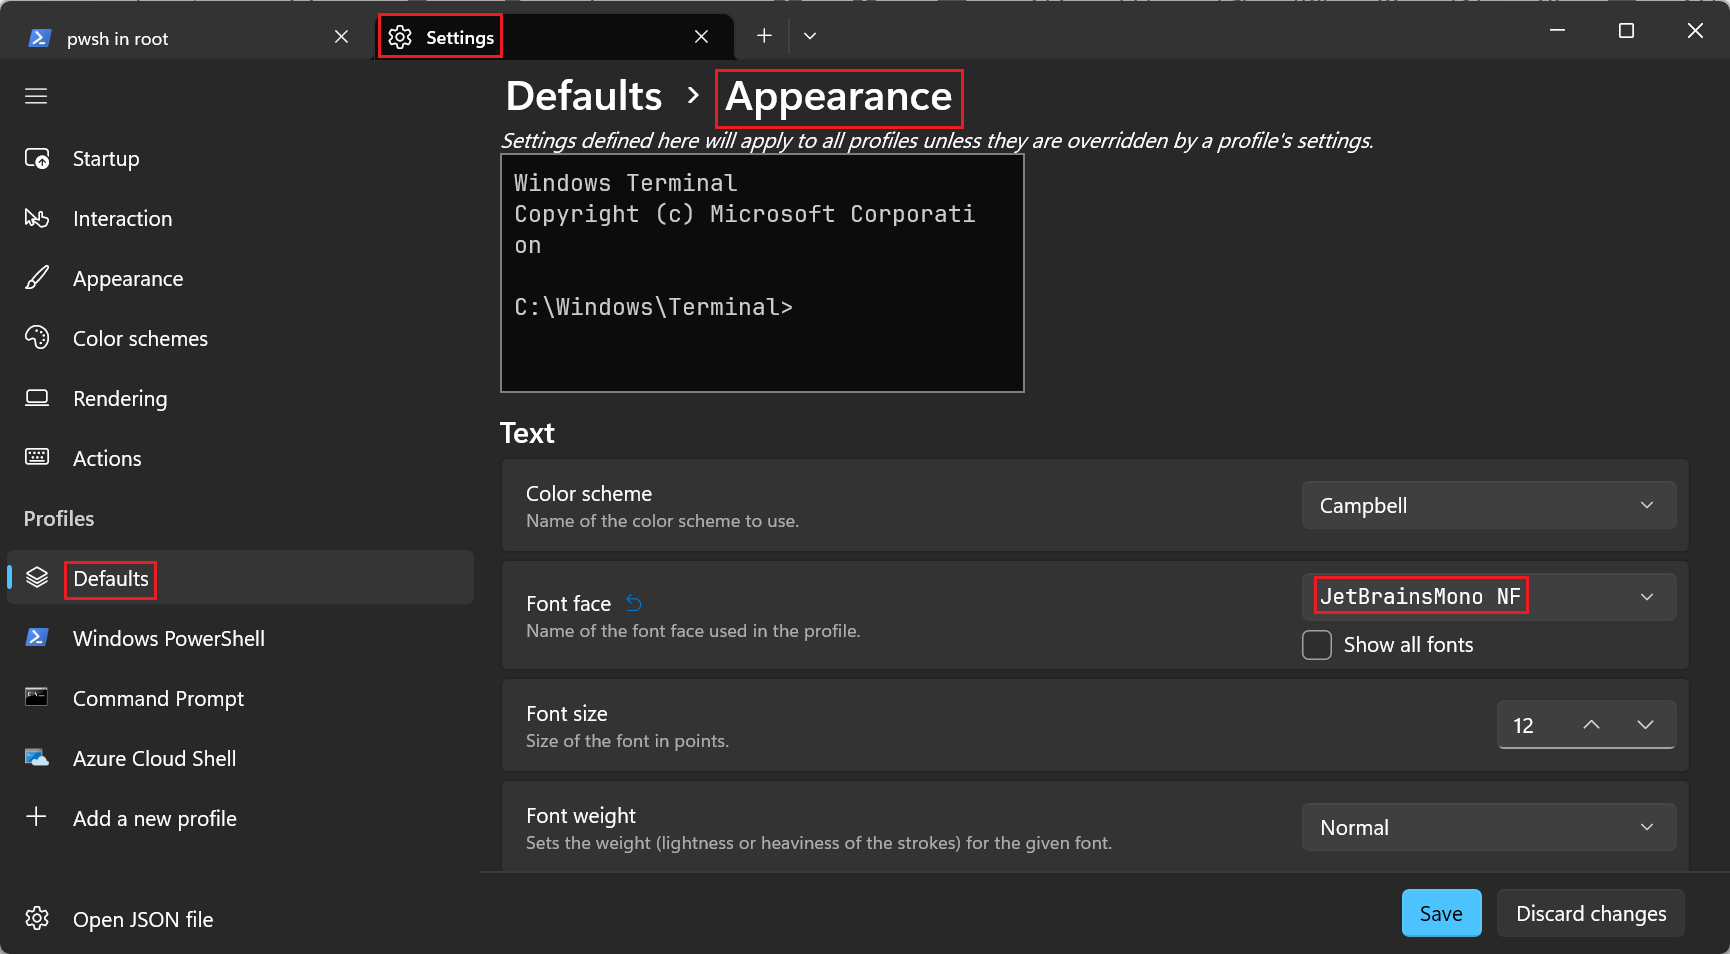This screenshot has height=954, width=1730.
Task: Click the Save button
Action: point(1441,913)
